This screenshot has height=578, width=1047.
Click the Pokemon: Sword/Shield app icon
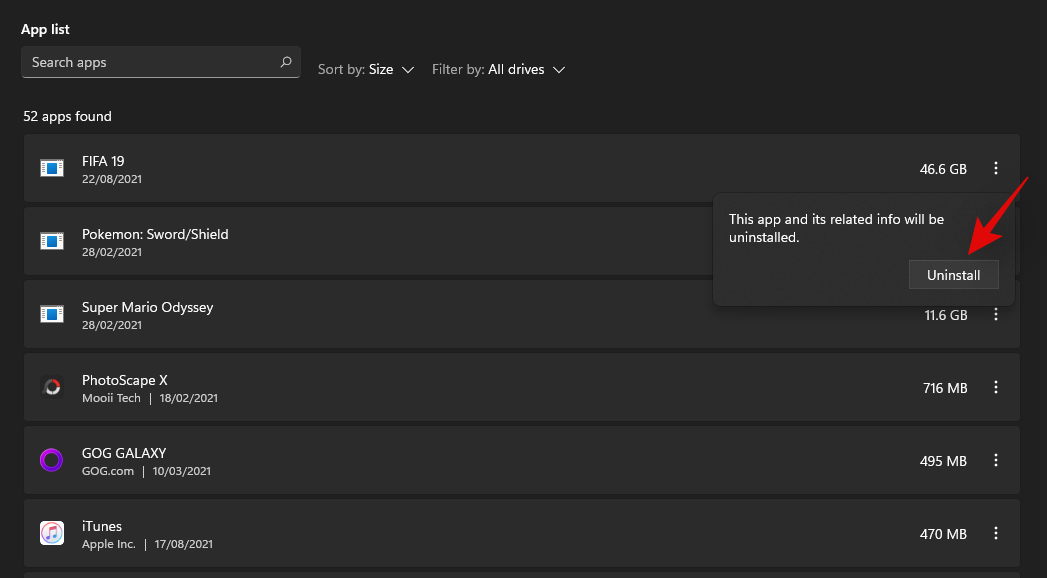pyautogui.click(x=52, y=241)
